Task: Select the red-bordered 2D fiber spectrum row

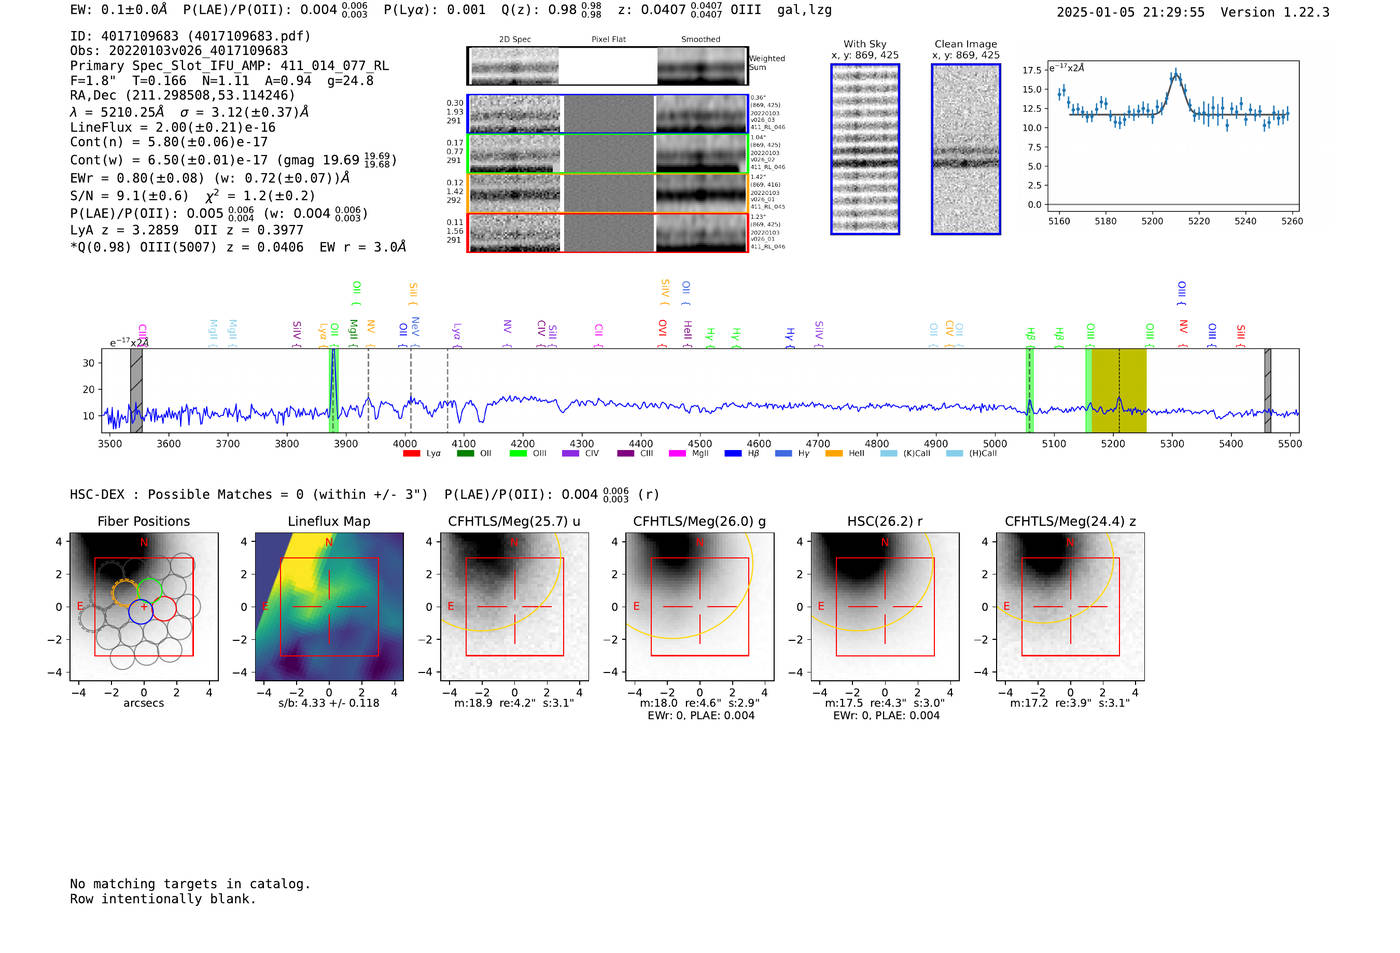Action: (x=607, y=232)
